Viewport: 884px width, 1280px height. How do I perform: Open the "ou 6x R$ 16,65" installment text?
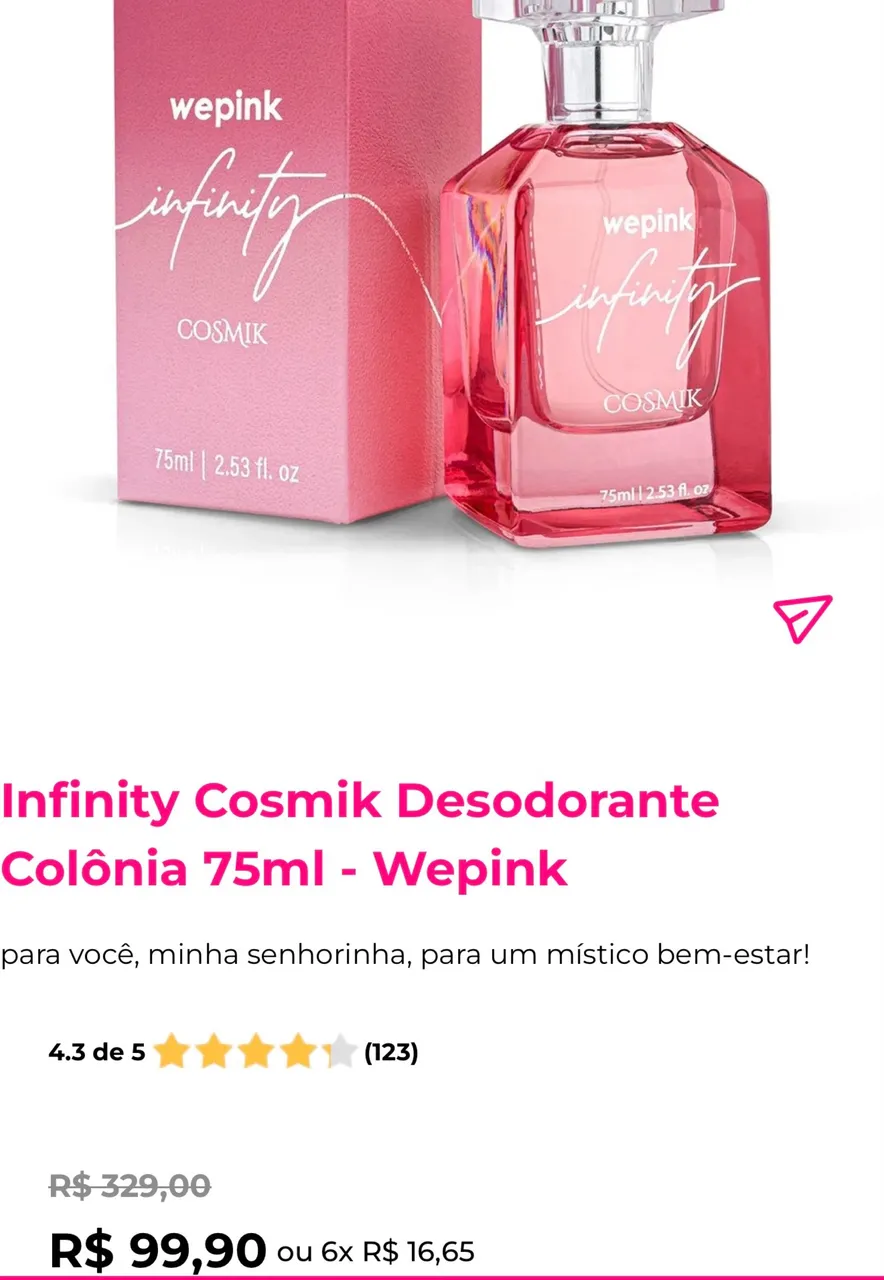tap(376, 1252)
